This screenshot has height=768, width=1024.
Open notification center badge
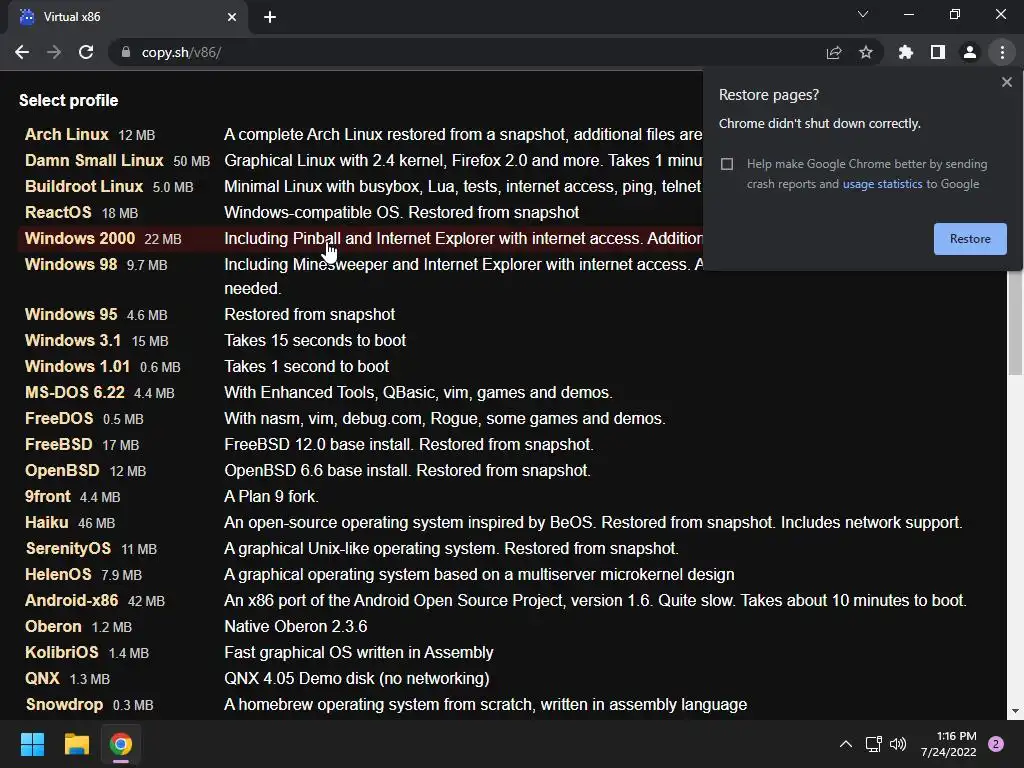click(x=996, y=744)
